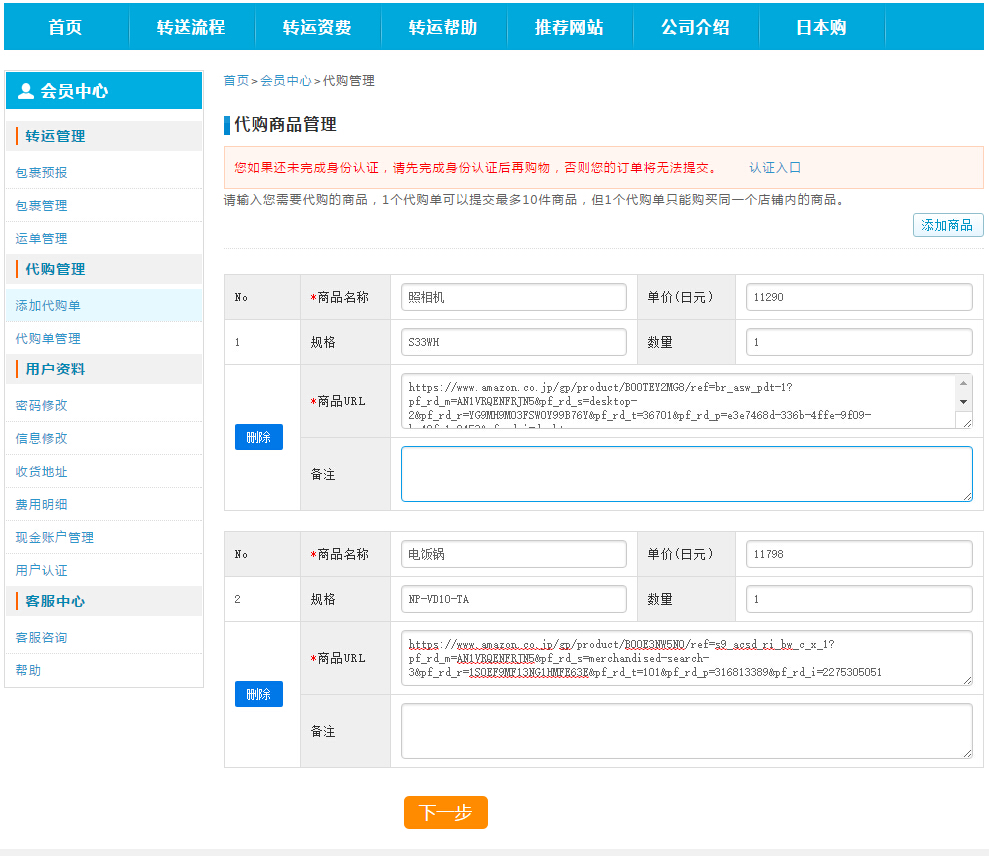Delete item 1 with 删除 button
This screenshot has height=856, width=989.
tap(258, 437)
